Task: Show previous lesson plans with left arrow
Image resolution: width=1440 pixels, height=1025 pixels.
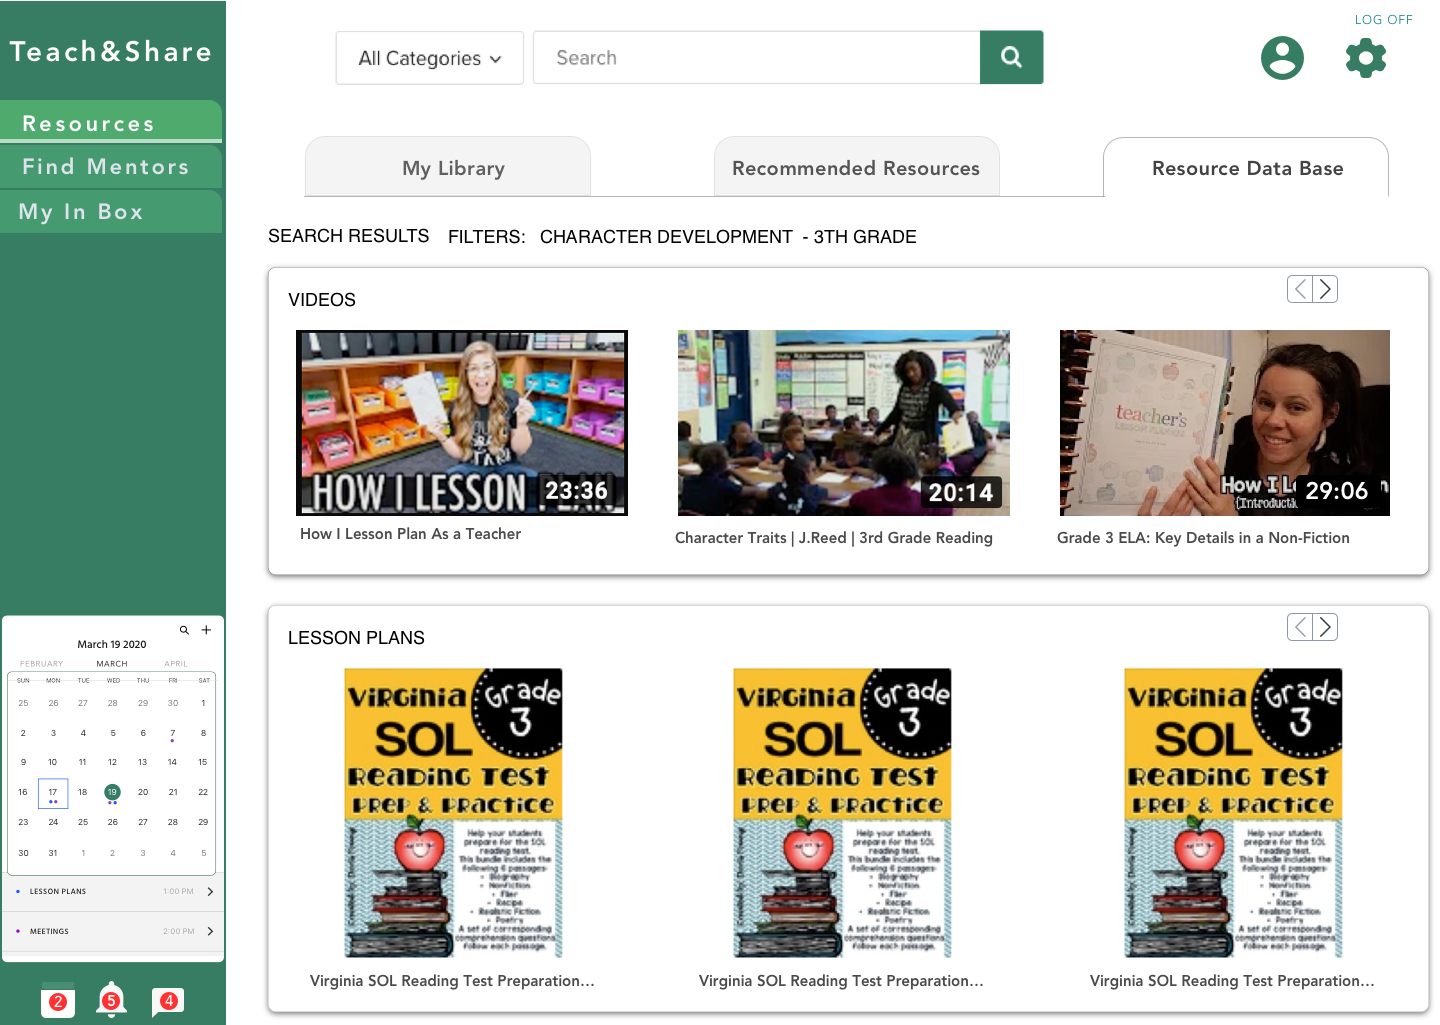Action: pos(1300,627)
